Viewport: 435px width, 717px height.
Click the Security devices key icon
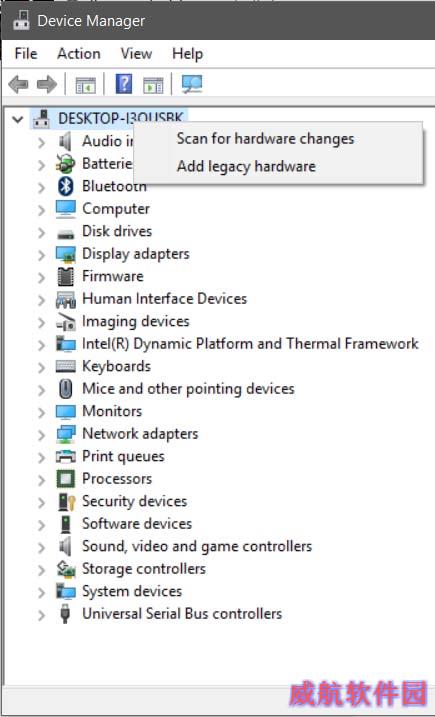pyautogui.click(x=66, y=502)
